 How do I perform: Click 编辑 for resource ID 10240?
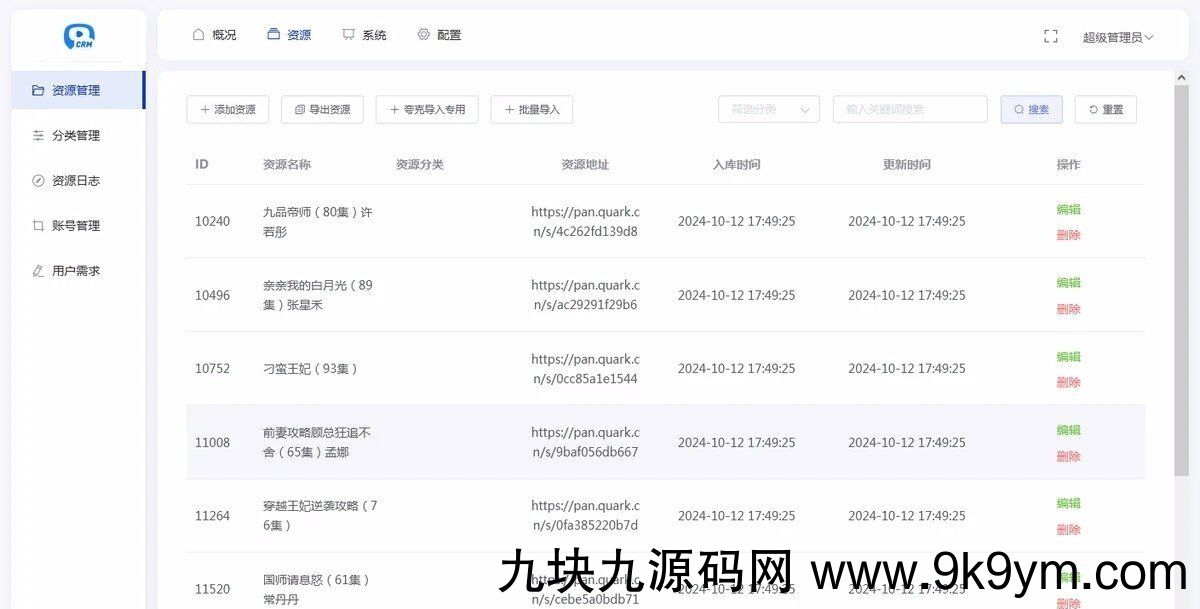point(1068,210)
